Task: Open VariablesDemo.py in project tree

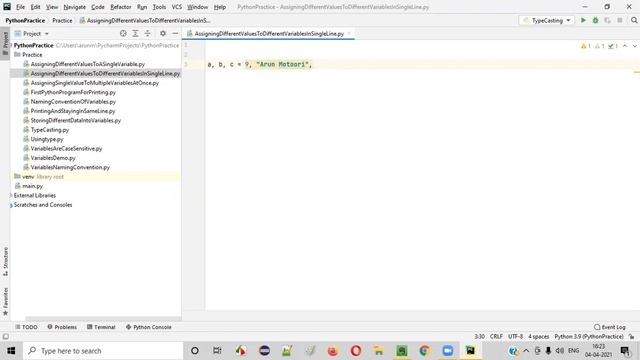Action: tap(53, 158)
